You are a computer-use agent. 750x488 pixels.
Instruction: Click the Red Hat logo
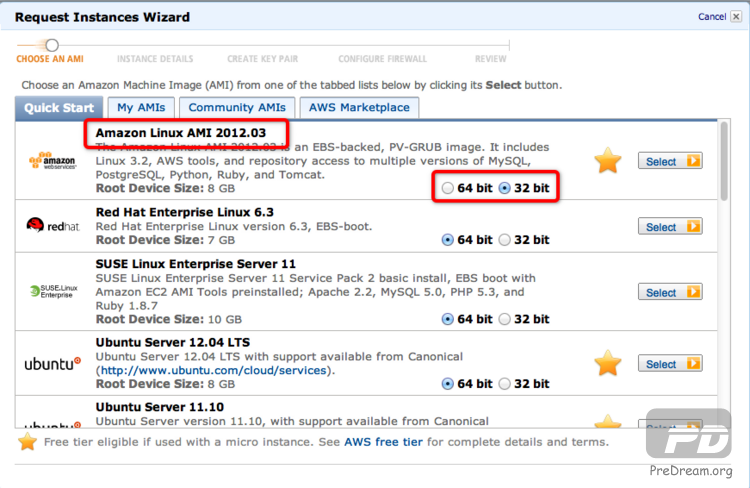pos(53,225)
